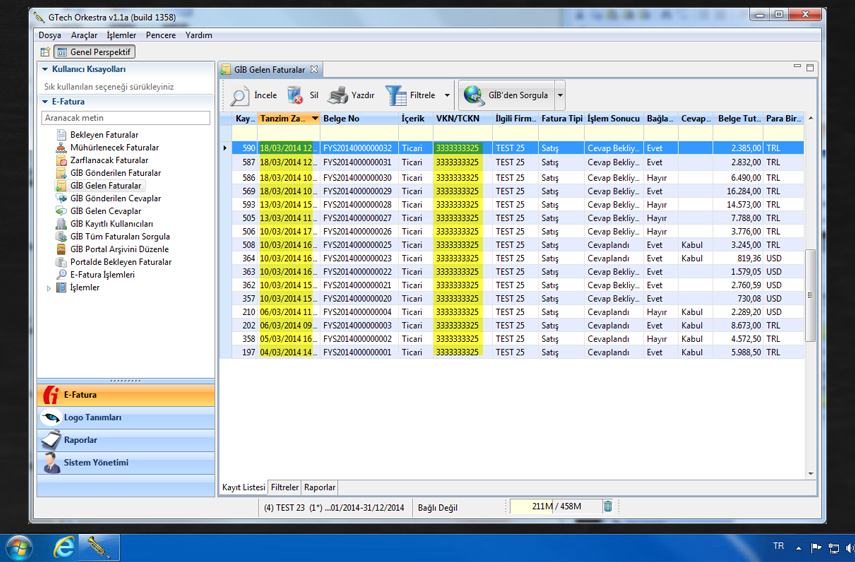Collapse the Kullanıcı Kısayolları section
Image resolution: width=855 pixels, height=562 pixels.
(x=45, y=69)
